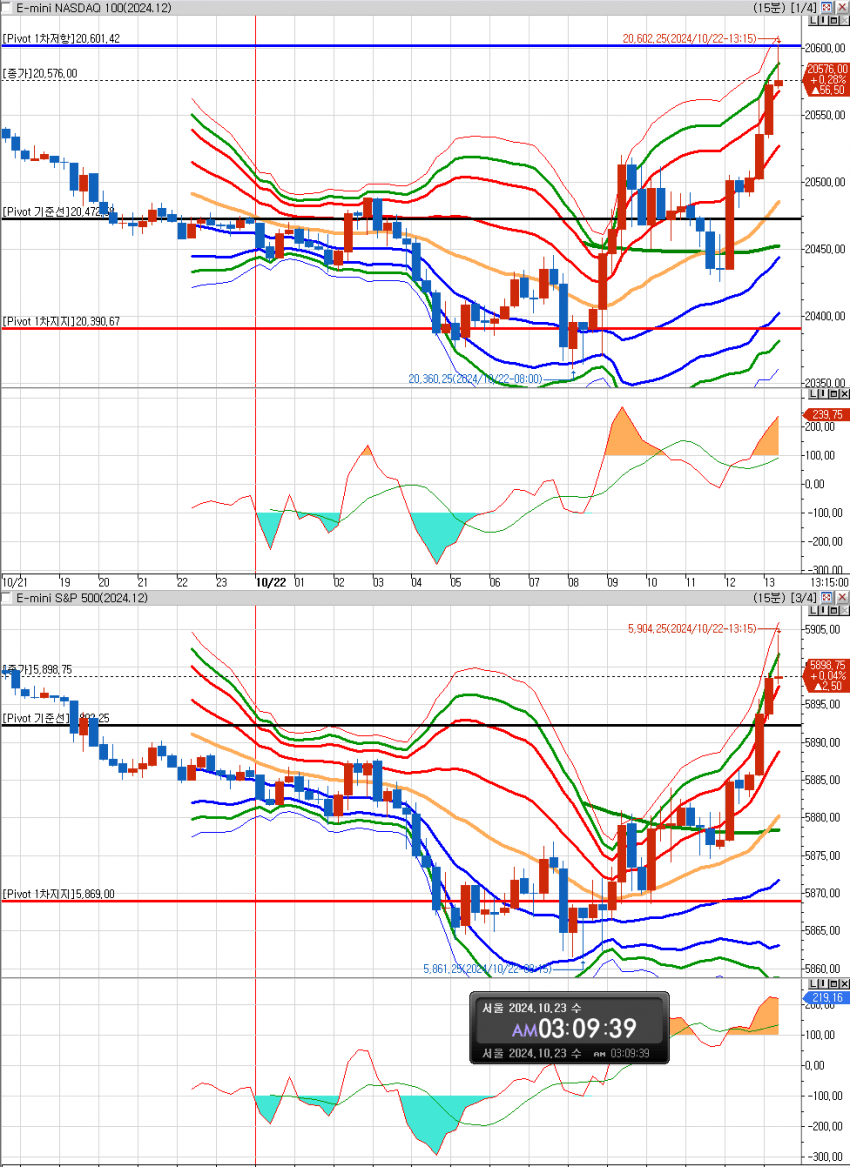Viewport: 850px width, 1167px height.
Task: Expand the NASDAQ 100 chart with the blue maximize icon
Action: click(x=828, y=7)
